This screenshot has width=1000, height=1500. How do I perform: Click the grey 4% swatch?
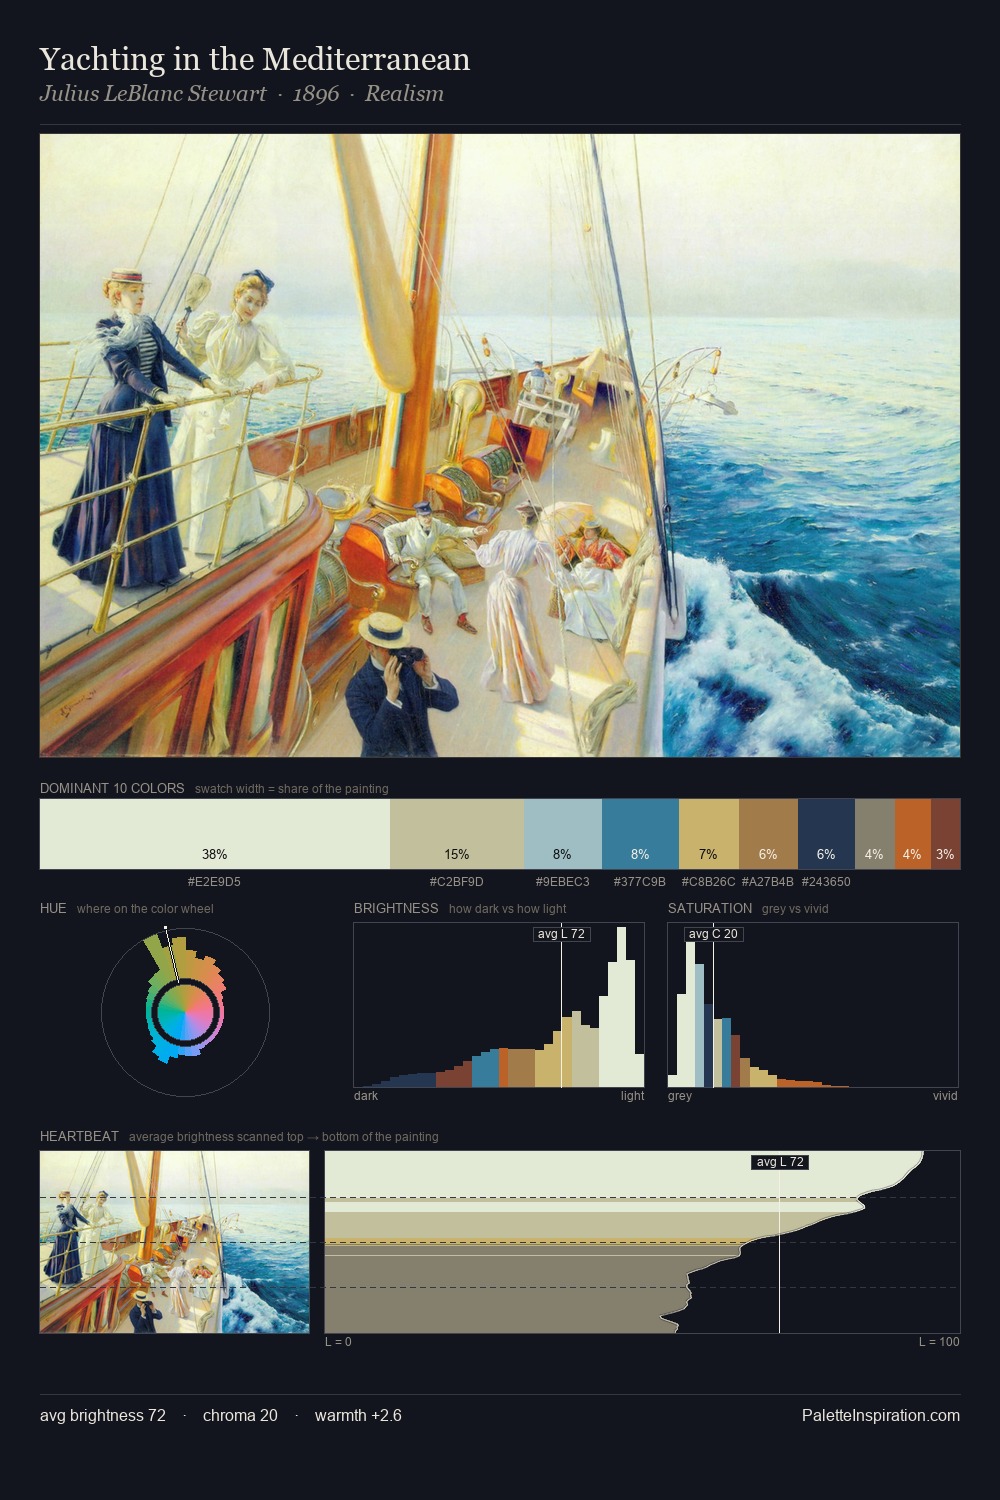[x=875, y=834]
